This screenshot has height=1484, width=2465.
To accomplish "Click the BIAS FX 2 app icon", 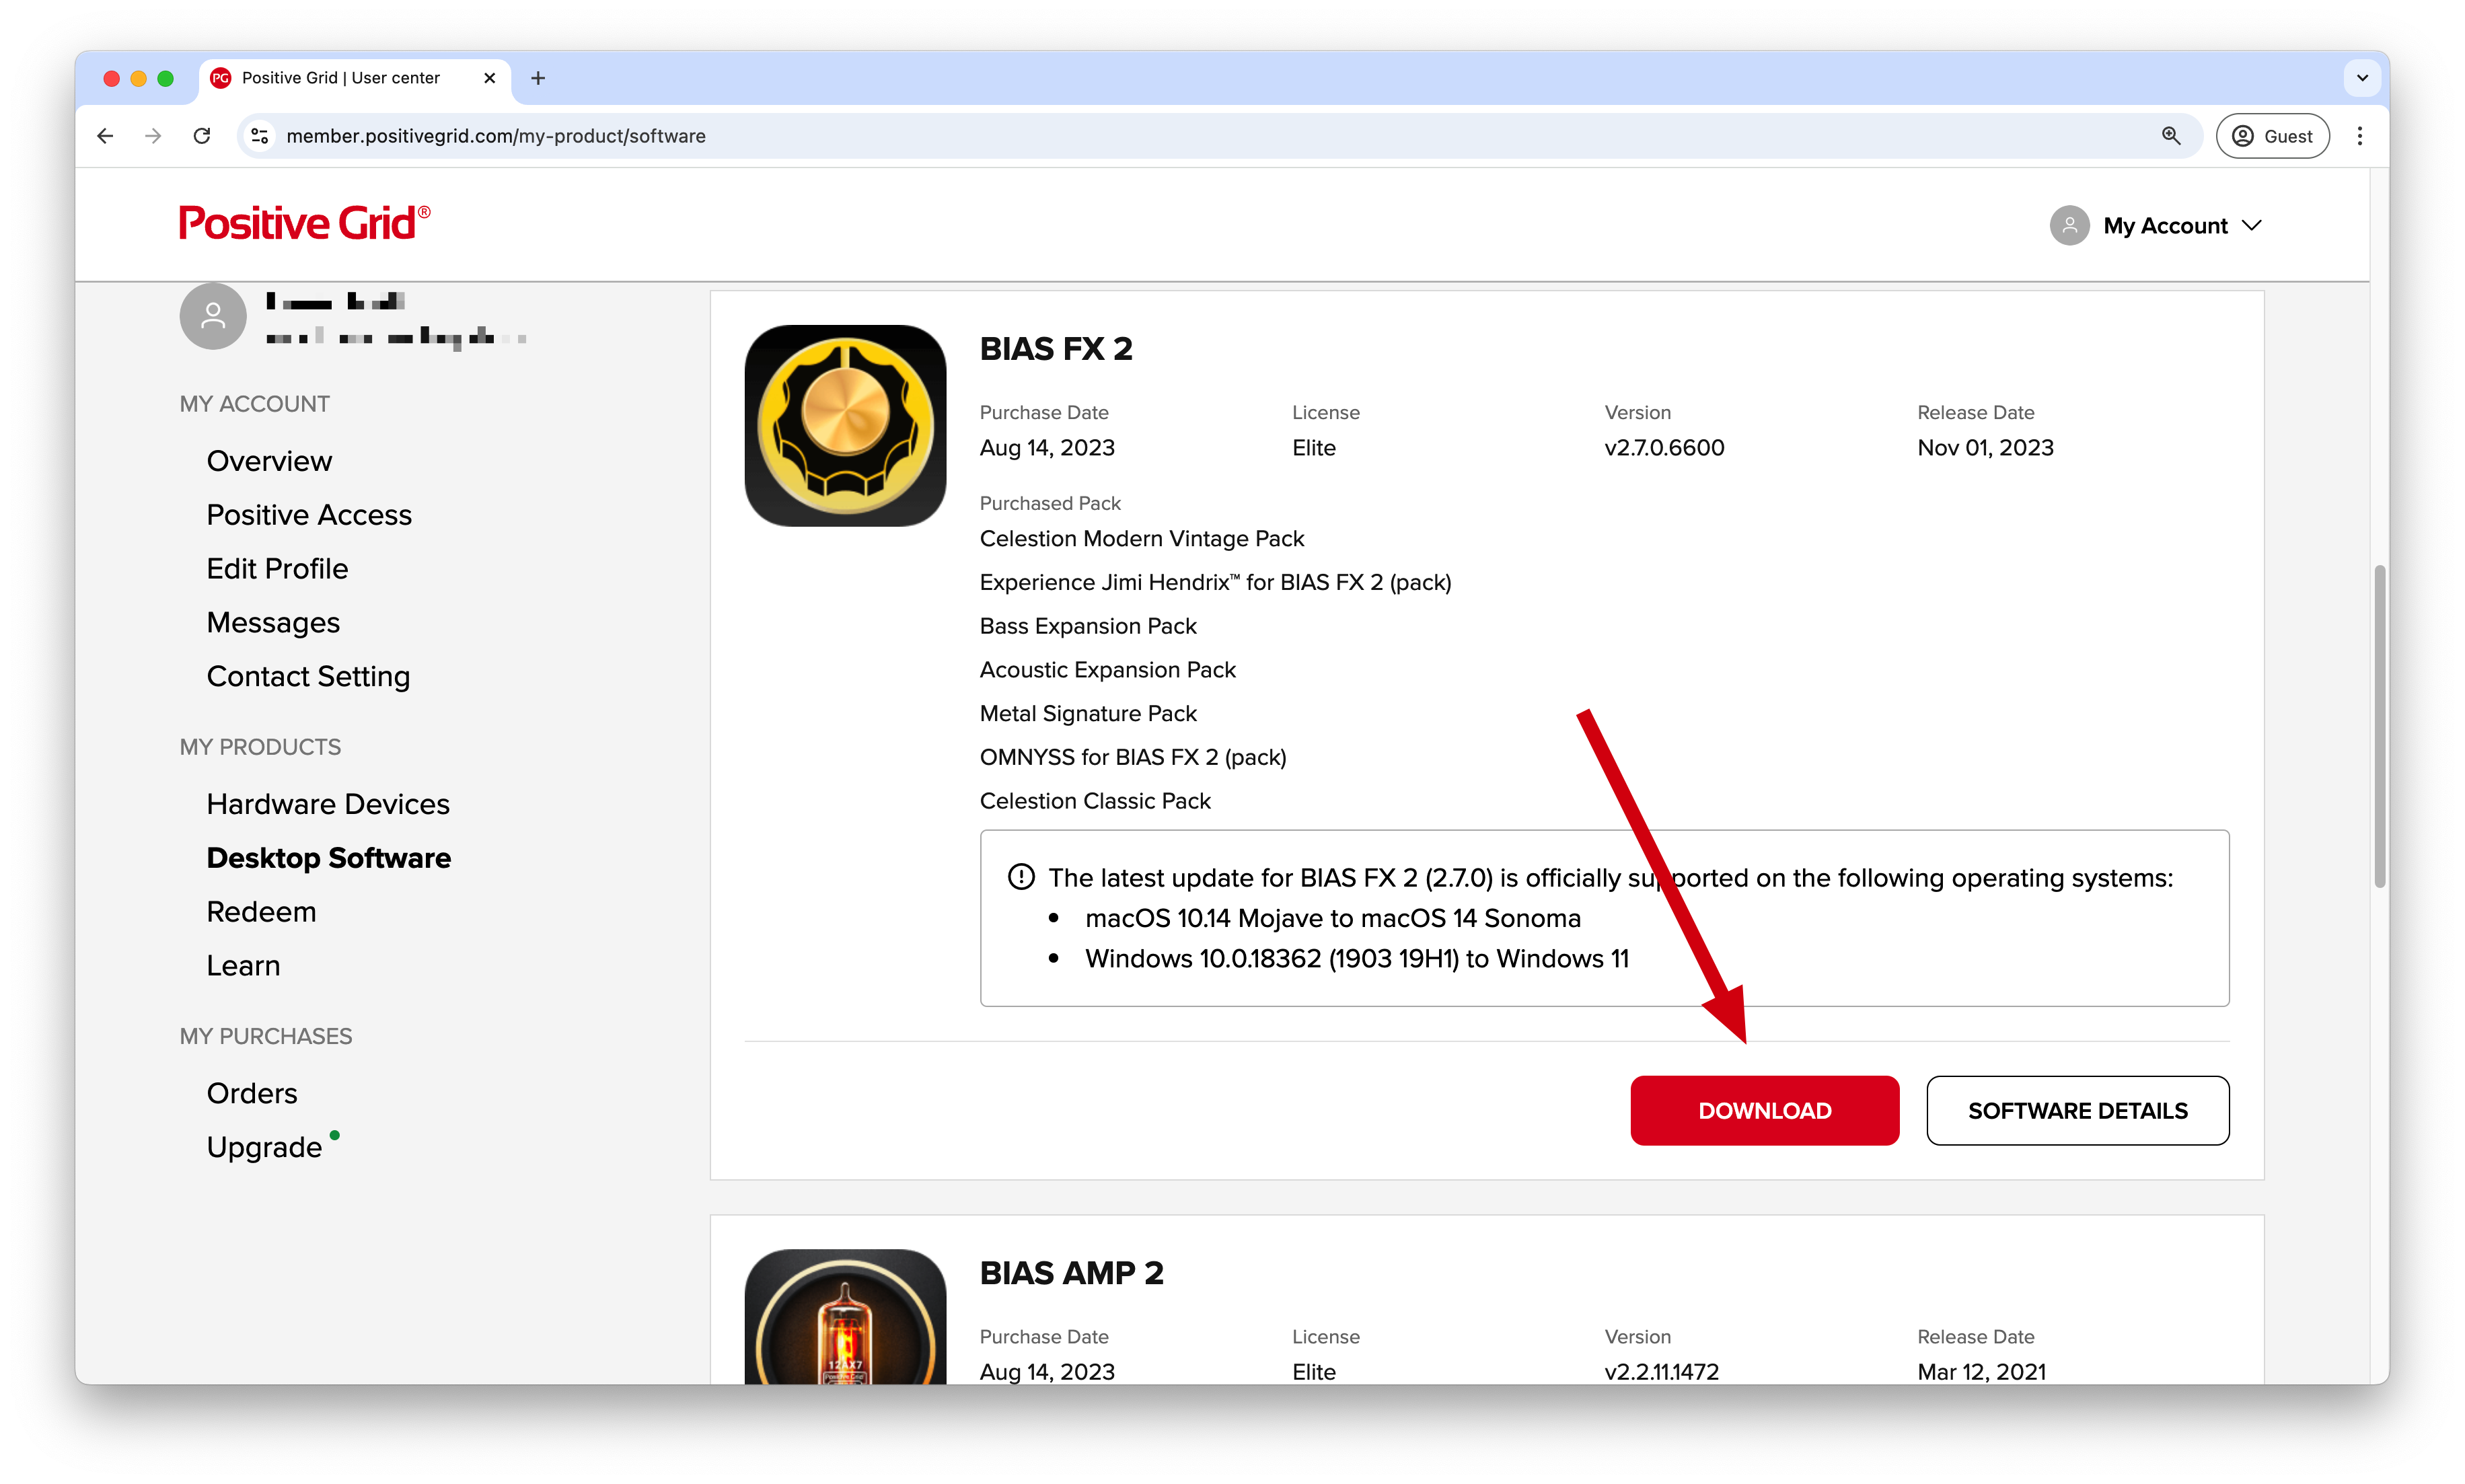I will click(x=845, y=426).
